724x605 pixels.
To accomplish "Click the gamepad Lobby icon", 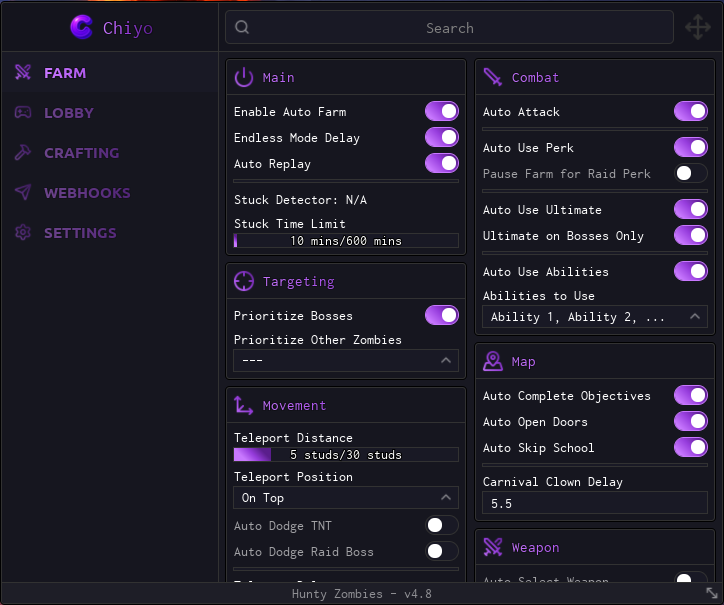I will (x=23, y=112).
